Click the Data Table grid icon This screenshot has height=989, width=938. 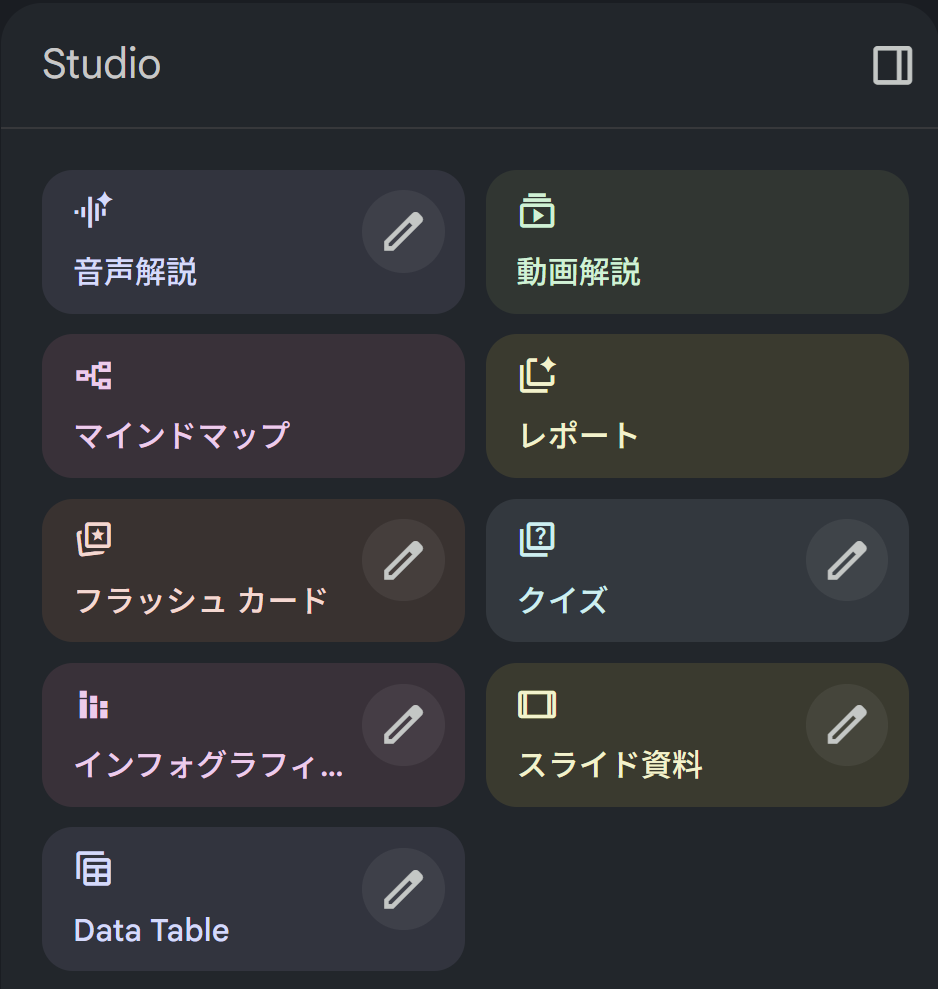[93, 868]
